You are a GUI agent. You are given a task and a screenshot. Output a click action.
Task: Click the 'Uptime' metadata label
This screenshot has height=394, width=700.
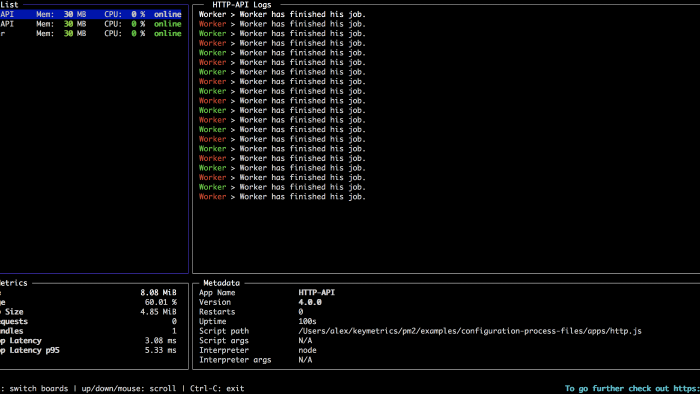pos(212,321)
